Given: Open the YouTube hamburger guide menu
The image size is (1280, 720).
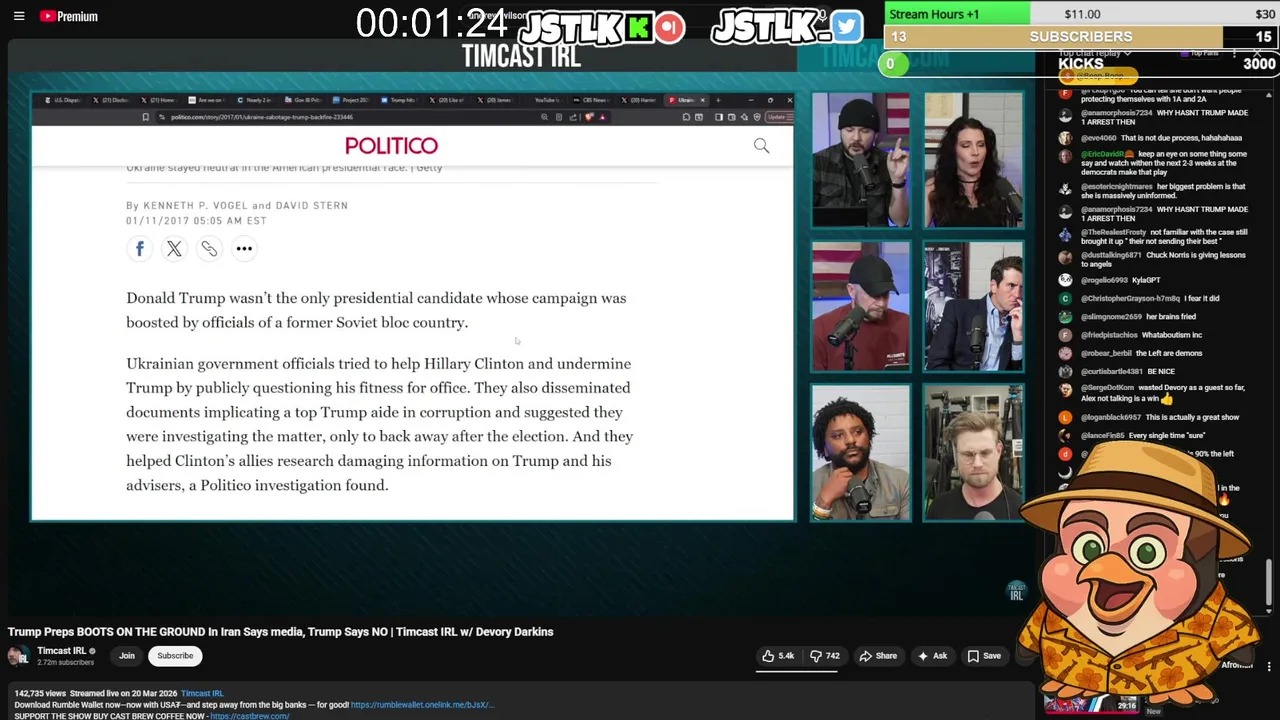Looking at the screenshot, I should pos(19,16).
